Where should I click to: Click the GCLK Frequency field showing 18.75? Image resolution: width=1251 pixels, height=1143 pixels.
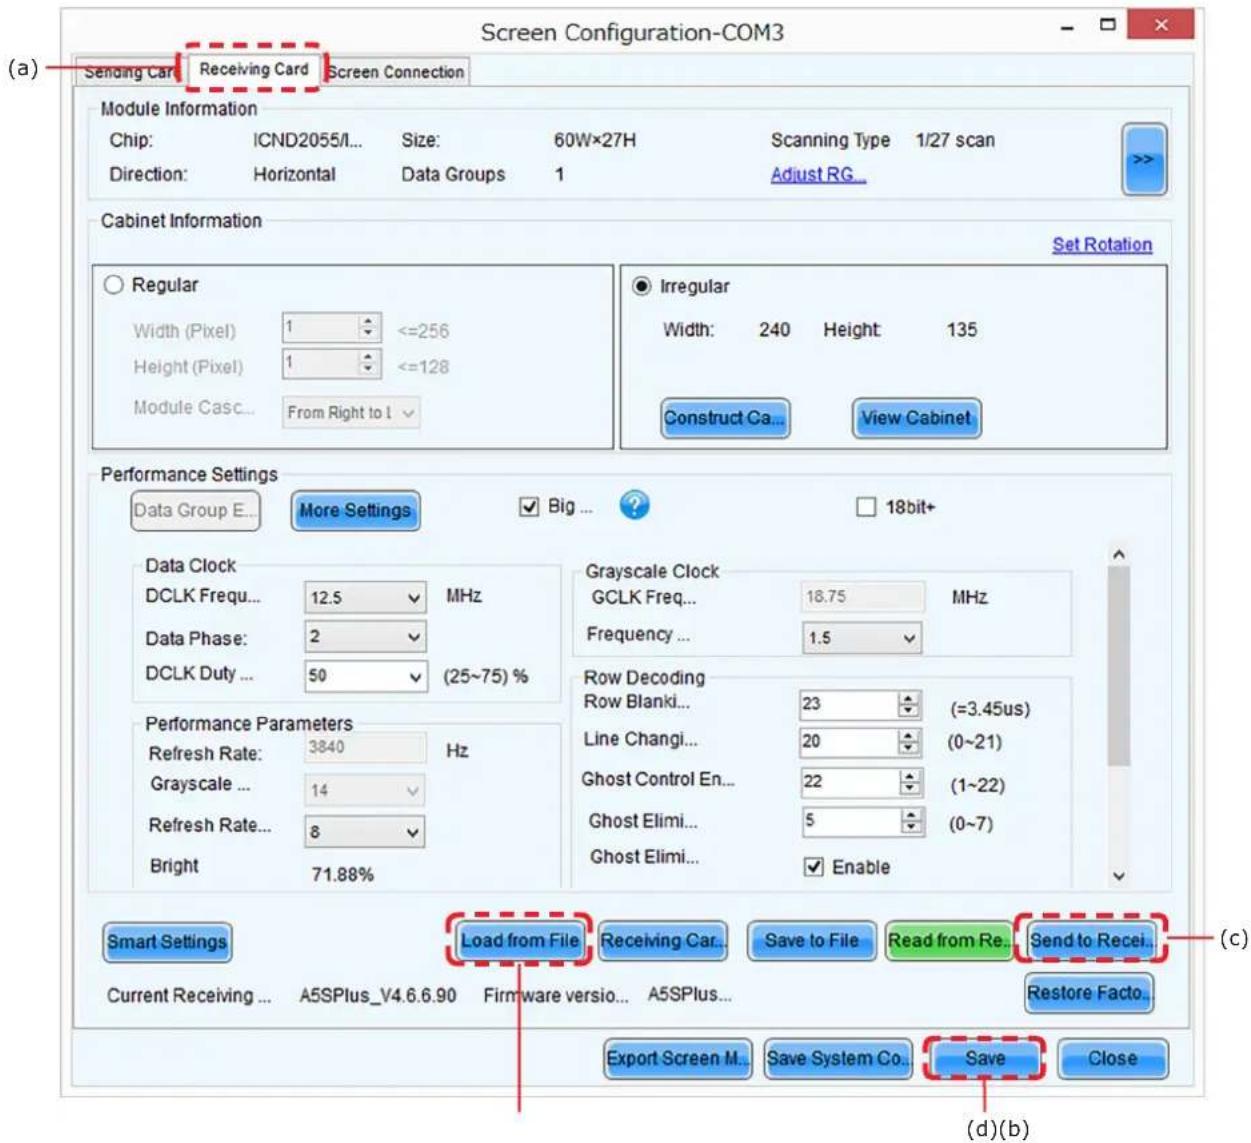click(862, 597)
